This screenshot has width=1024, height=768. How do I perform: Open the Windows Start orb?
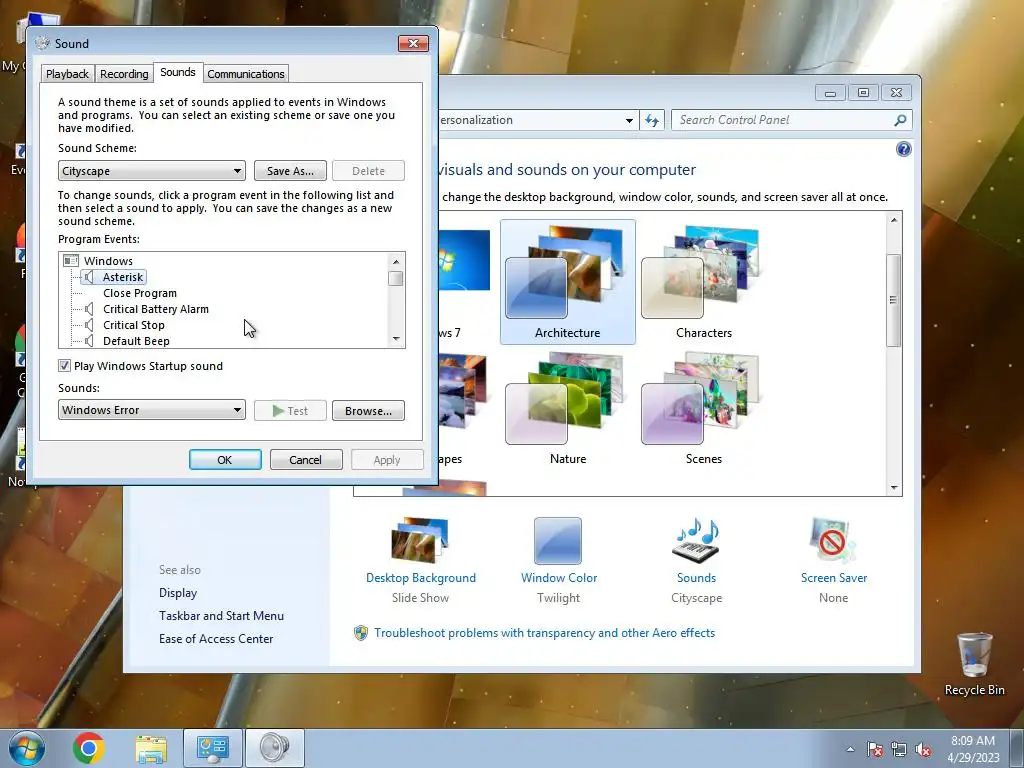click(x=27, y=748)
